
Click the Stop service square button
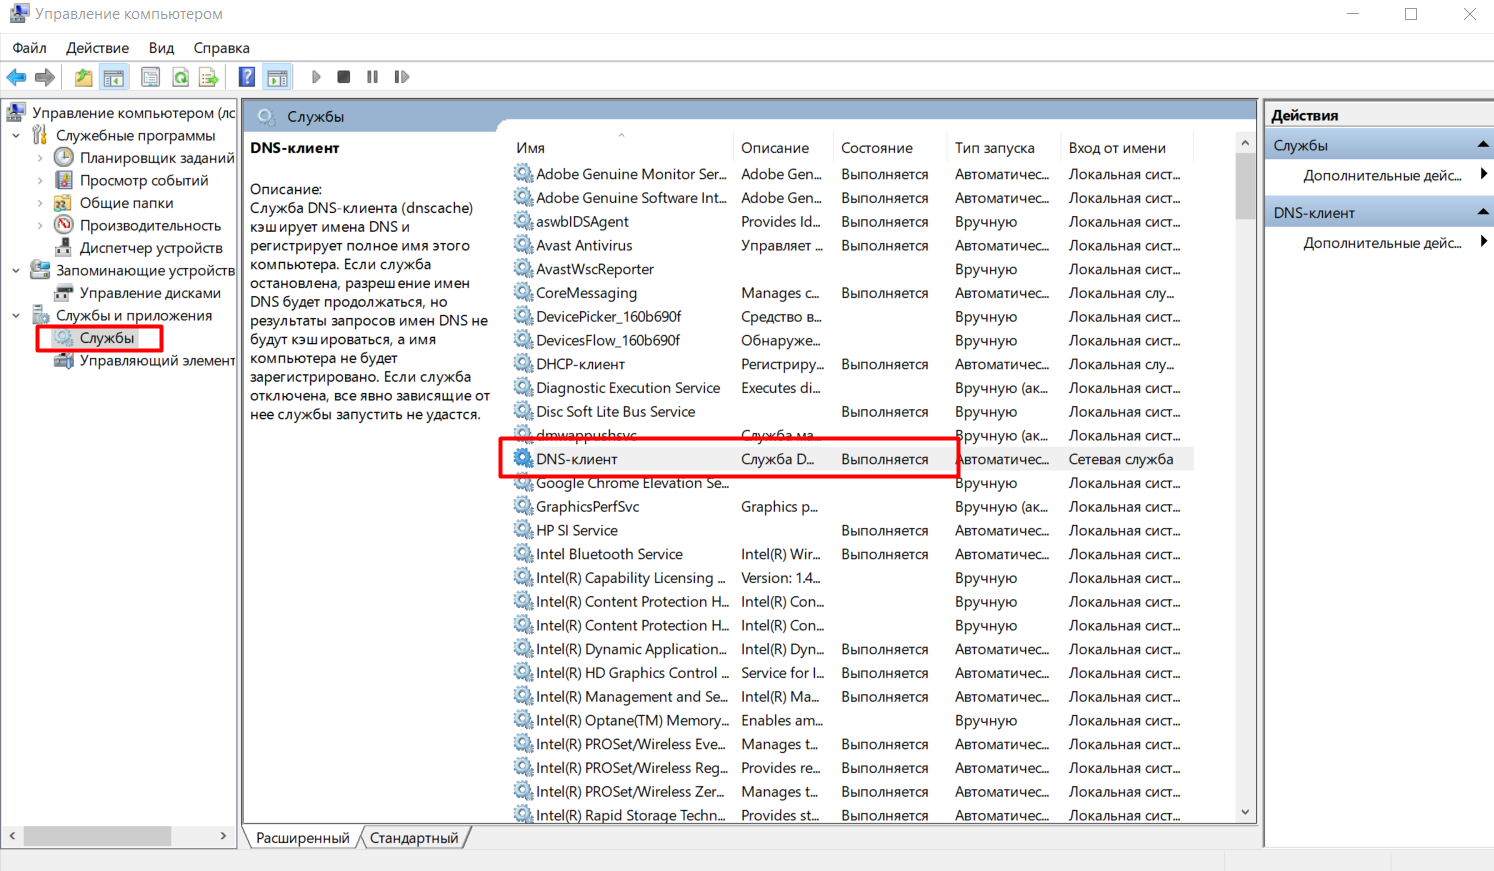click(x=344, y=77)
